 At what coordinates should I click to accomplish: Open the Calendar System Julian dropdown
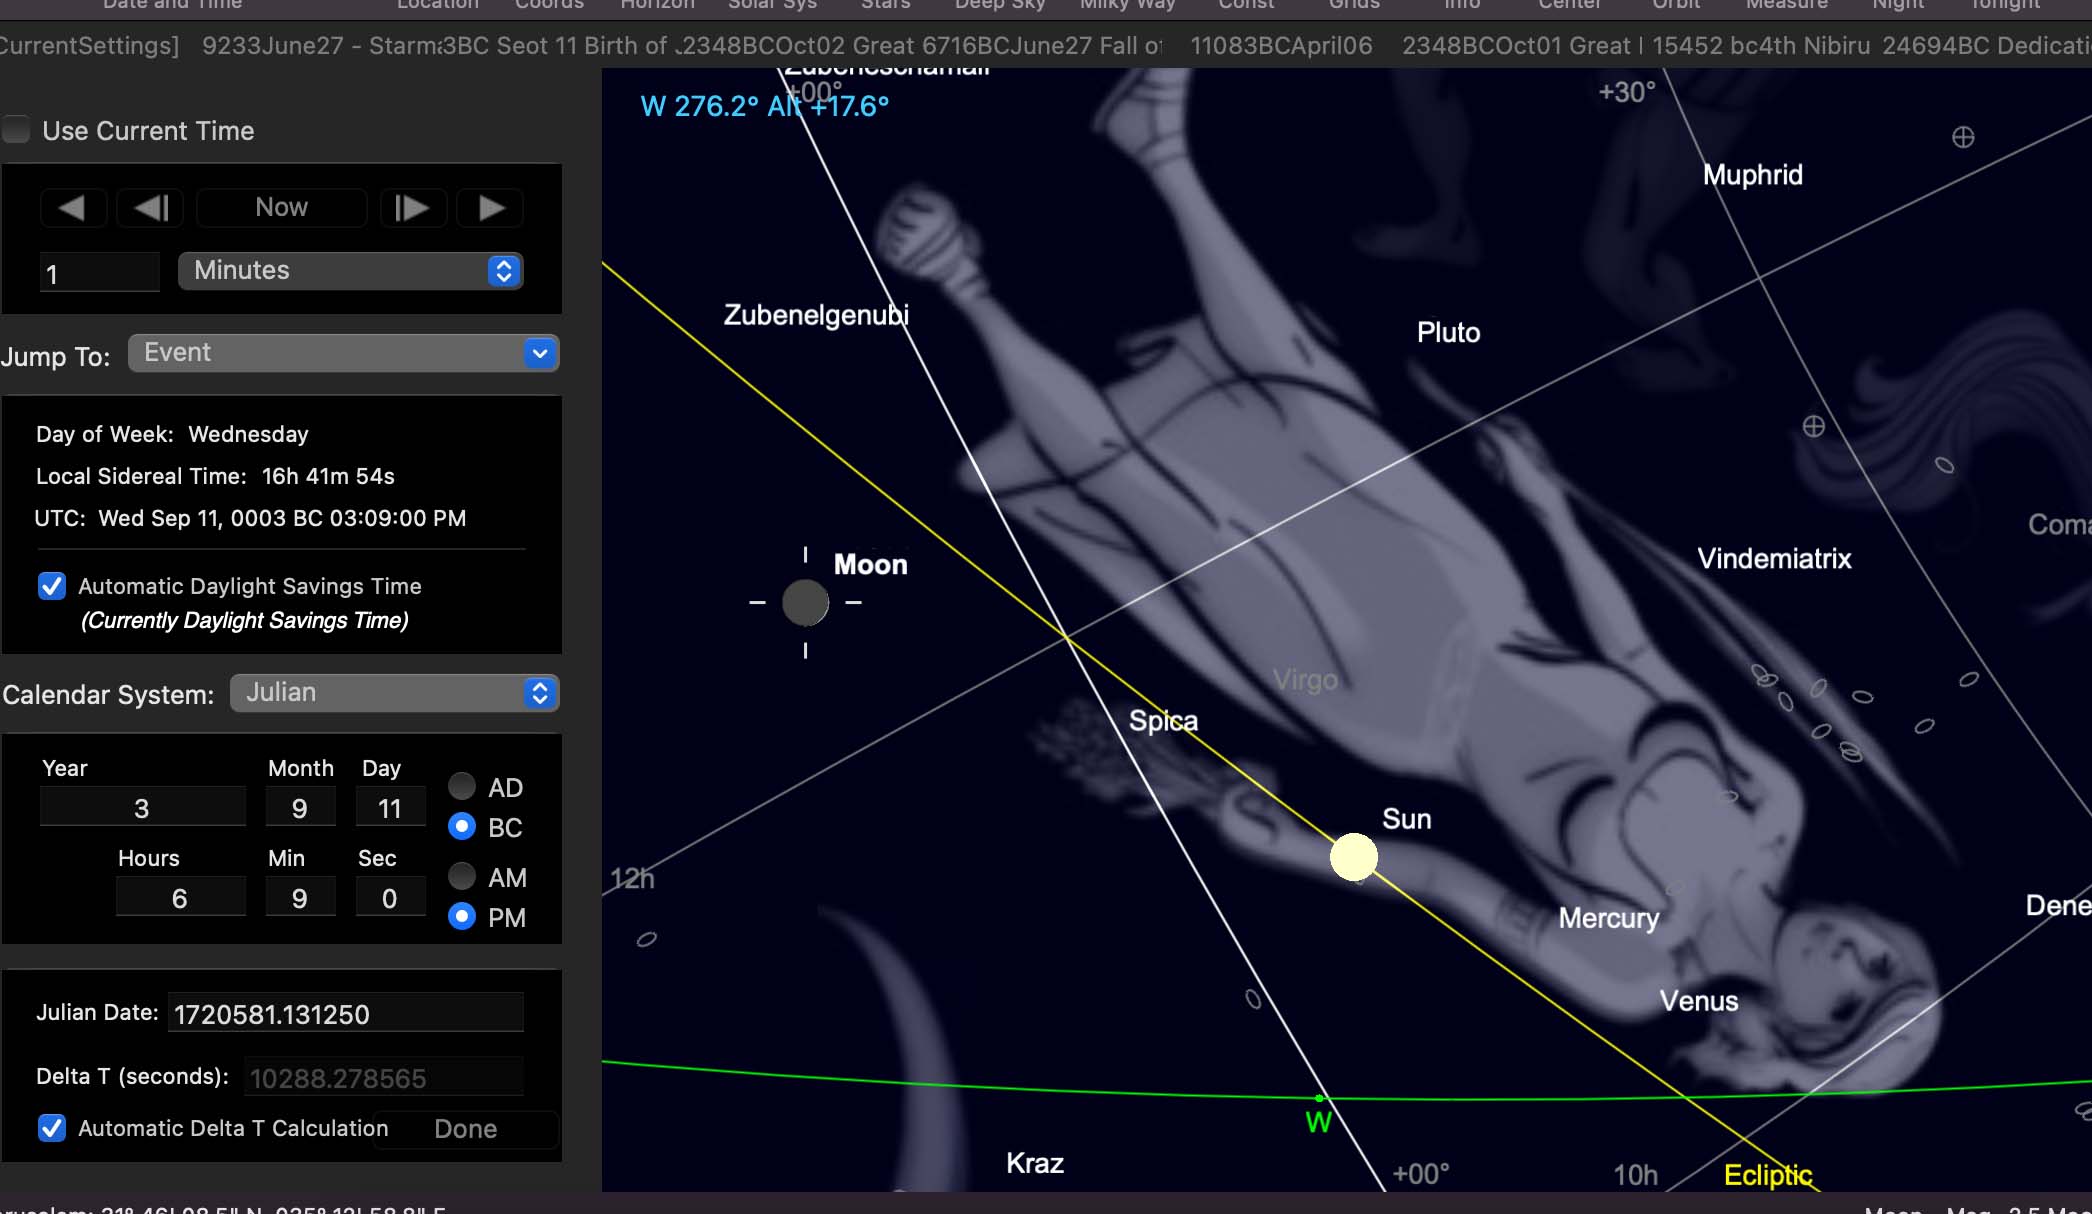coord(394,693)
